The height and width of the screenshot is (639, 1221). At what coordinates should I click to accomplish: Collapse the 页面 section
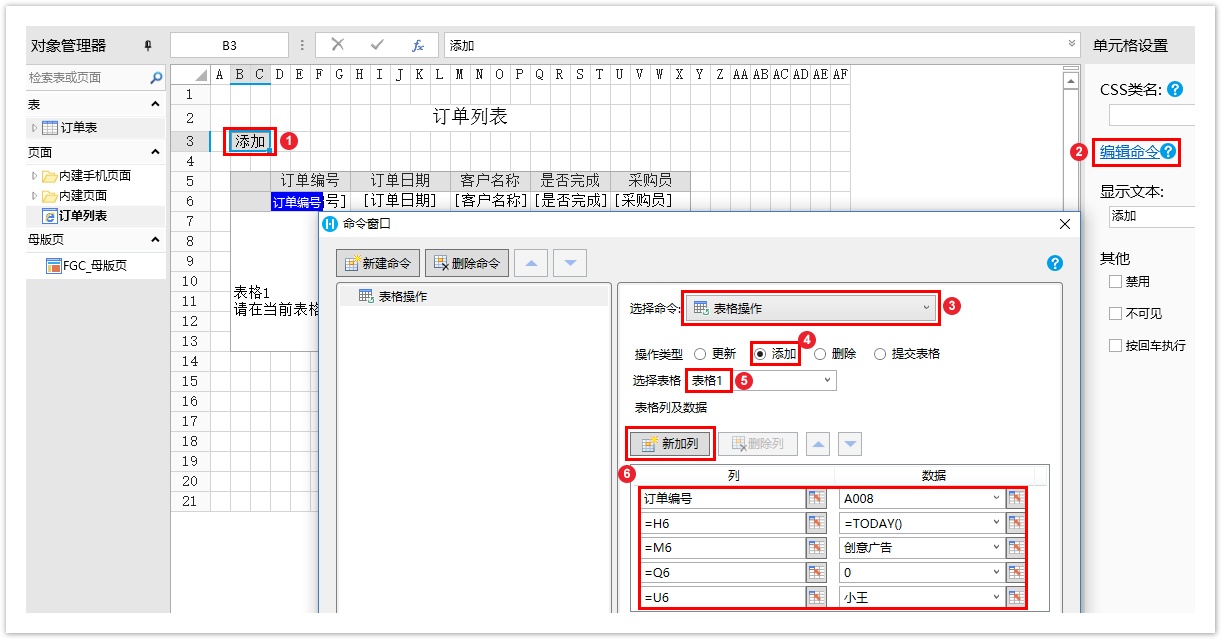click(x=155, y=152)
